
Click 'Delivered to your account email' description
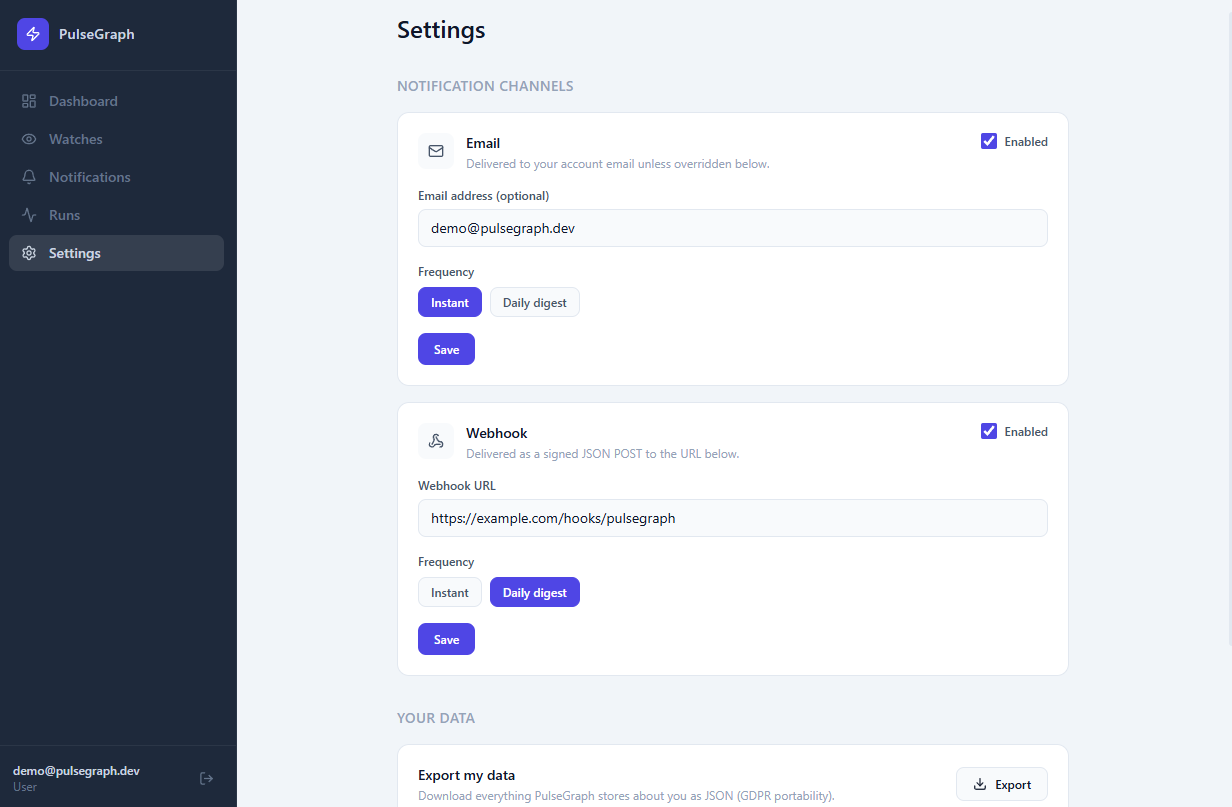(x=618, y=164)
